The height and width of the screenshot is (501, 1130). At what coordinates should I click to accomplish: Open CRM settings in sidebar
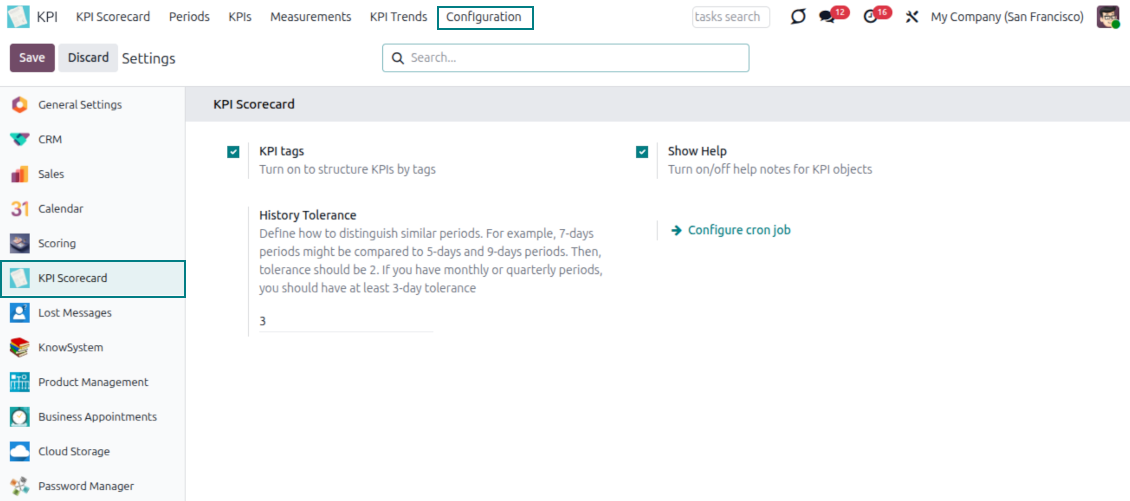[50, 139]
